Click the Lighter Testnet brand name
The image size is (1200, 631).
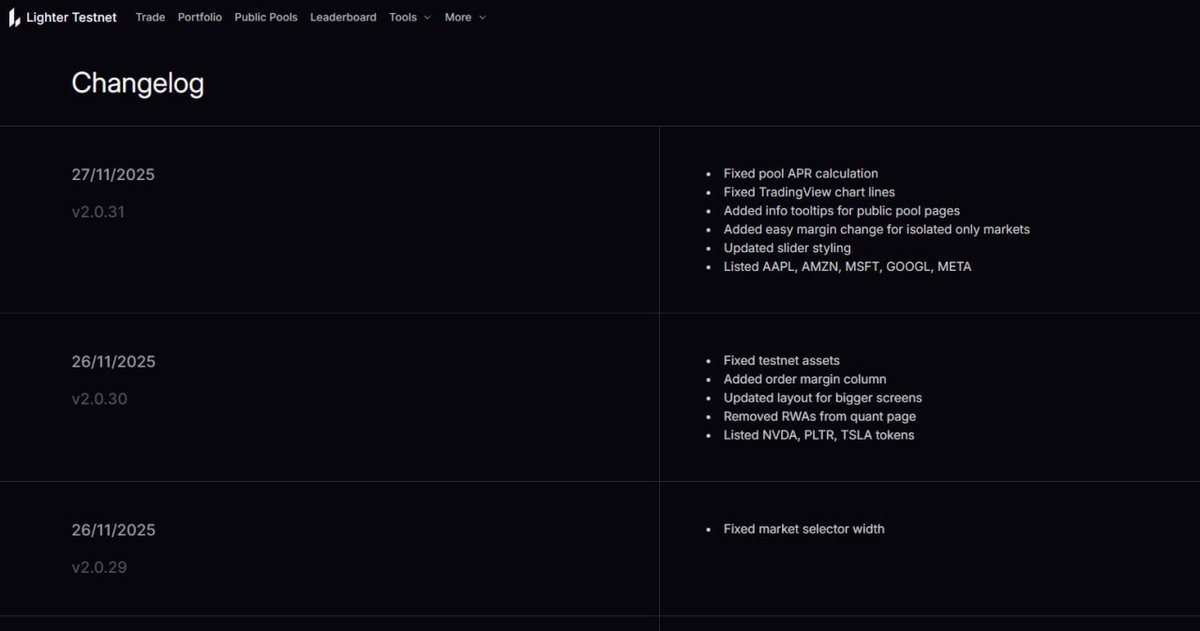(71, 17)
